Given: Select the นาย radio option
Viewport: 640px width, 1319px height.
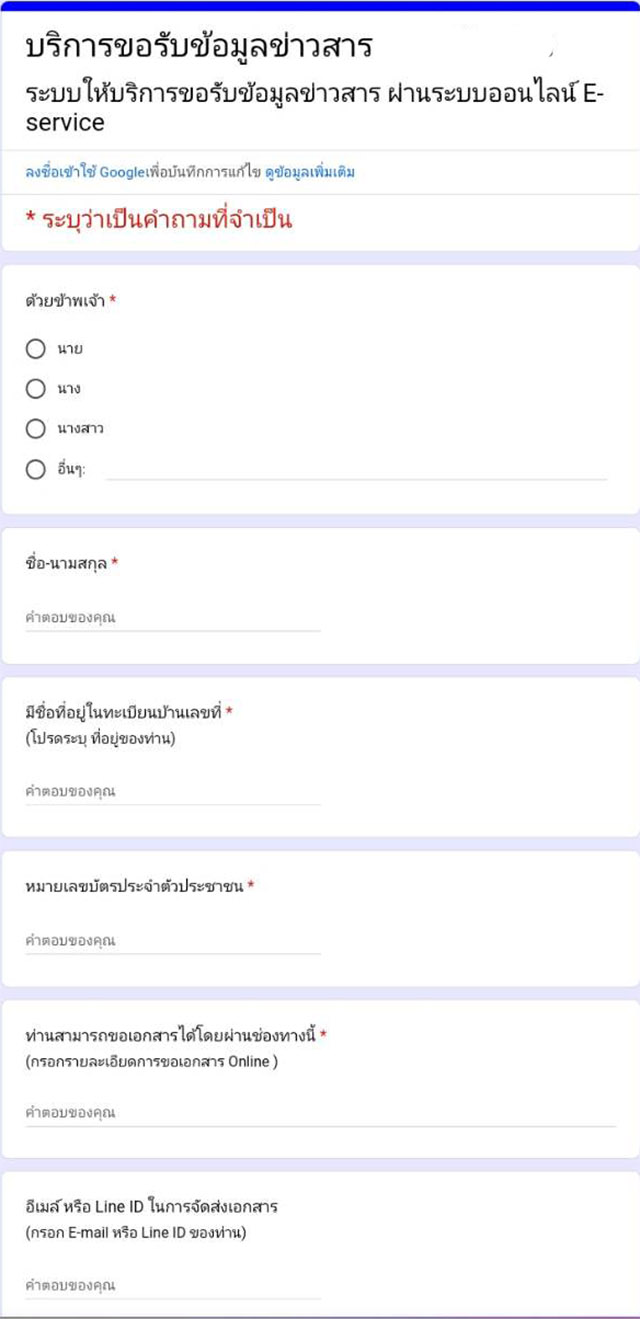Looking at the screenshot, I should pos(36,349).
